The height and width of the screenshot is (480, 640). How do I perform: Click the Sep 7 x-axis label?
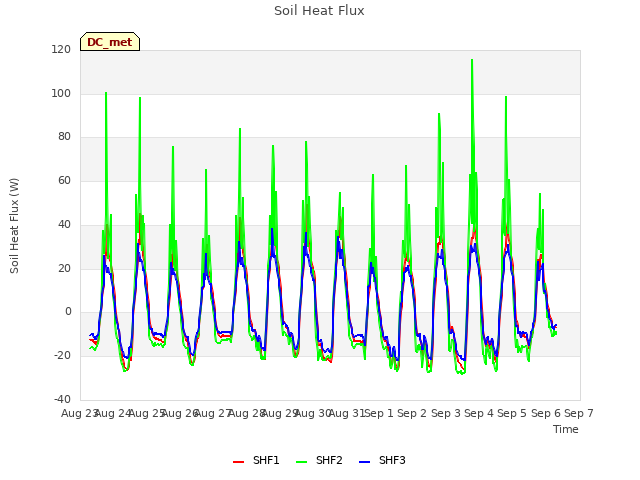(x=579, y=413)
